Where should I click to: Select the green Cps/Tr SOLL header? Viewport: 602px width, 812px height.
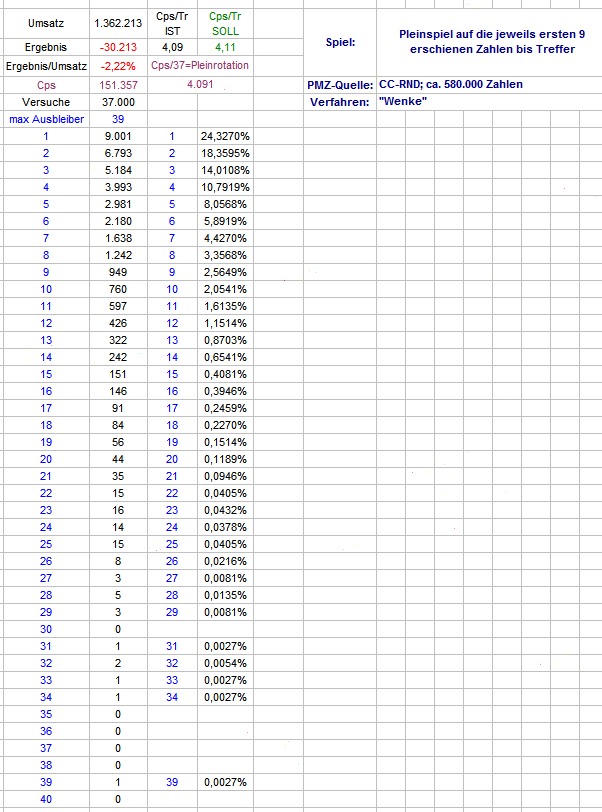click(225, 24)
